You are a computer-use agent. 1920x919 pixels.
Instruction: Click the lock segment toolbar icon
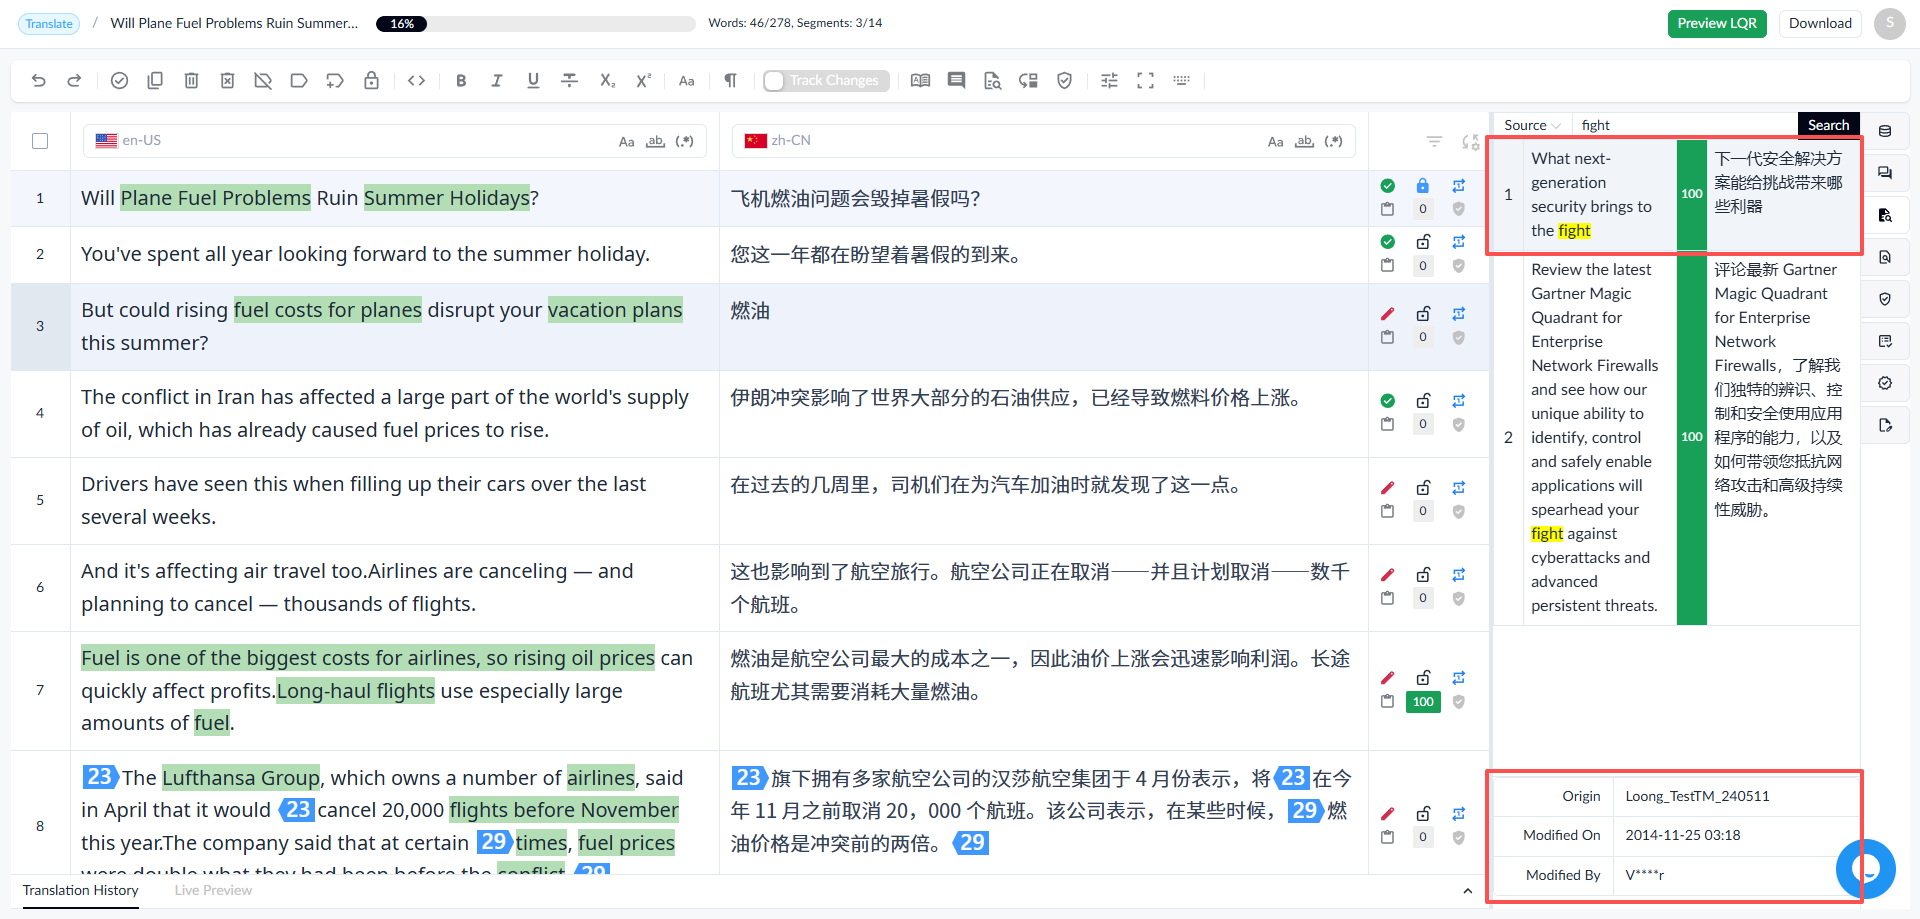tap(371, 81)
